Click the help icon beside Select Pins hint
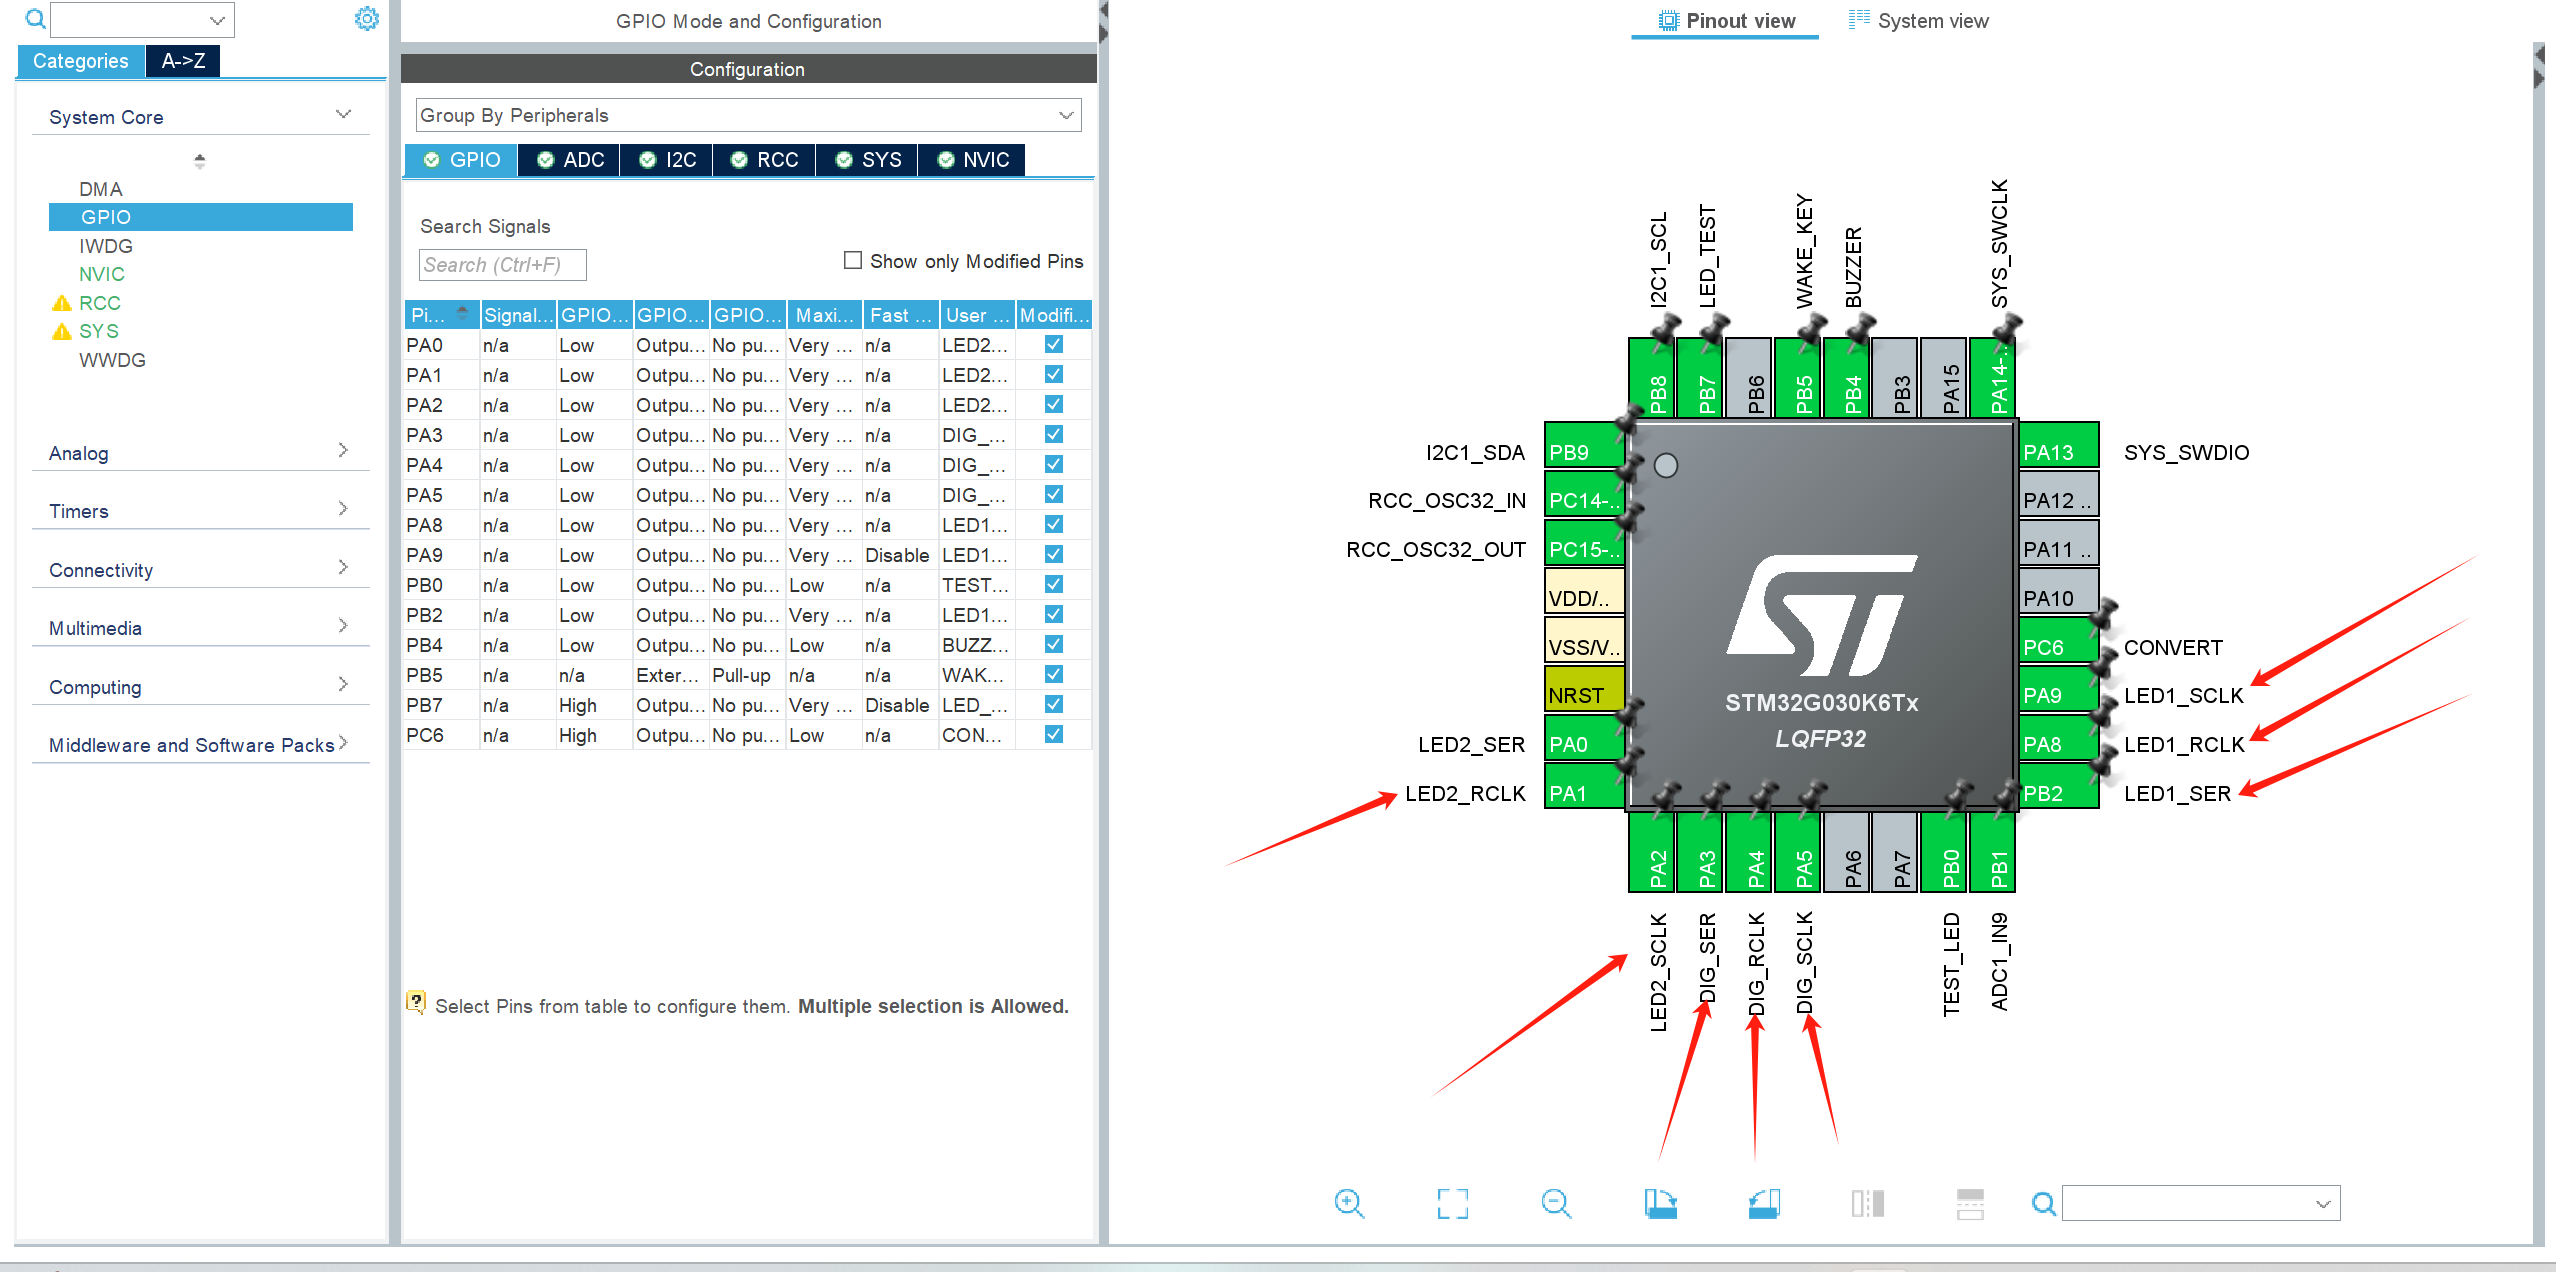The width and height of the screenshot is (2556, 1272). click(x=416, y=1002)
